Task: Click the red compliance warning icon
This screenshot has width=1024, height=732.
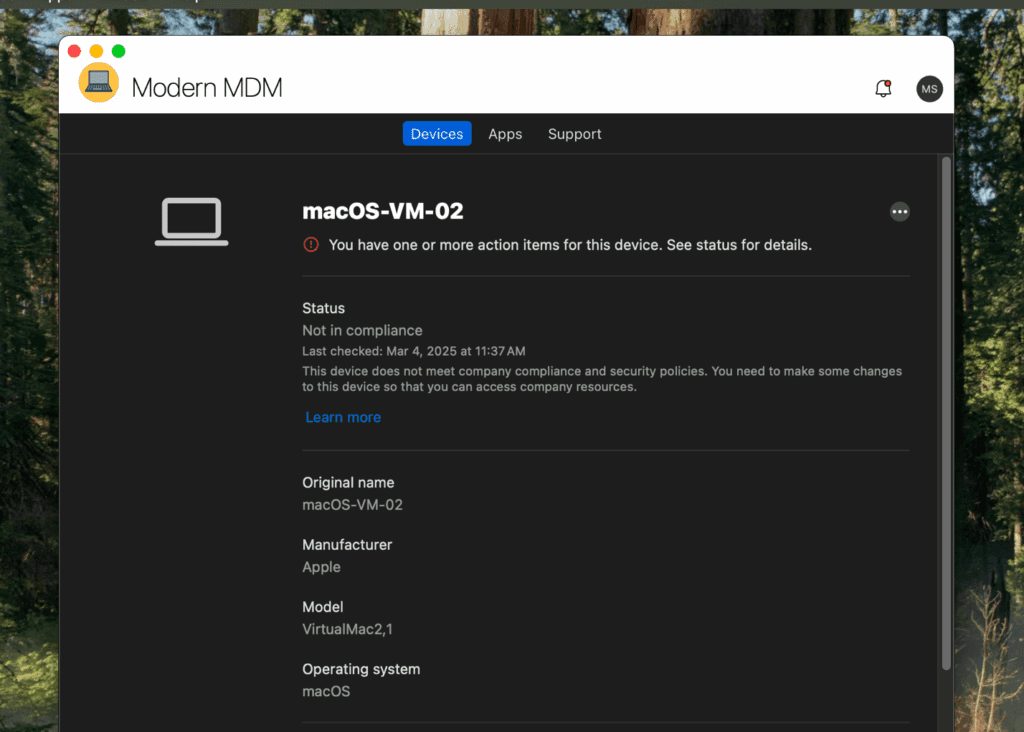Action: click(311, 244)
